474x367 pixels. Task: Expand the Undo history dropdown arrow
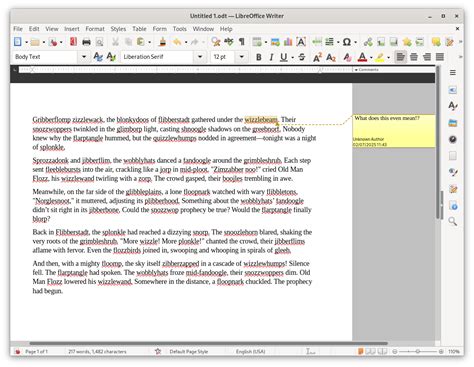186,42
